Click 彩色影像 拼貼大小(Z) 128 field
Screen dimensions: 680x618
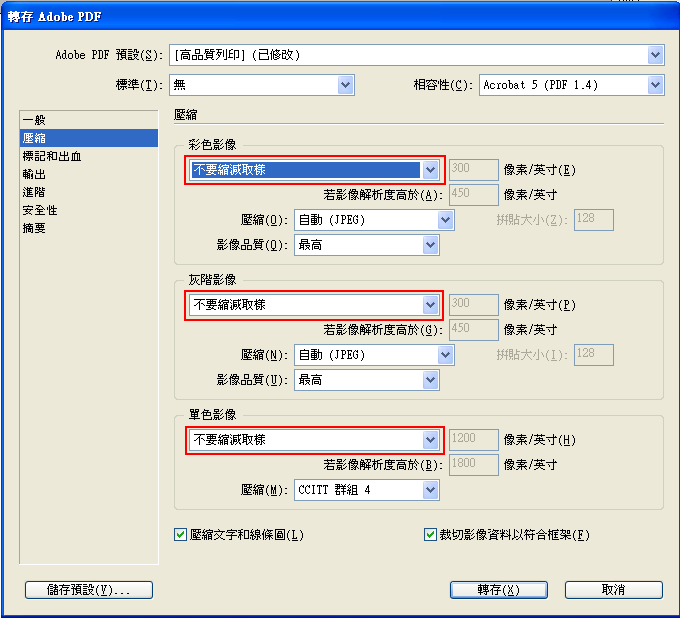pyautogui.click(x=594, y=220)
